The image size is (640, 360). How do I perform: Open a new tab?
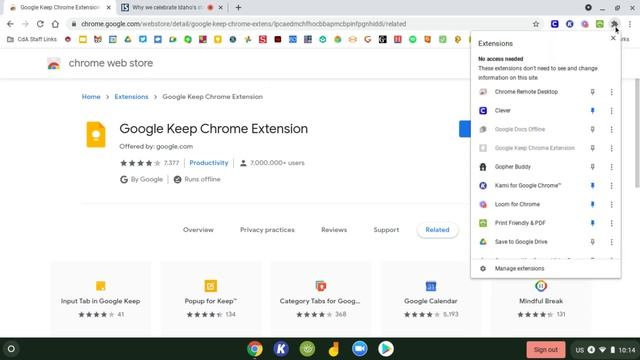pos(238,7)
